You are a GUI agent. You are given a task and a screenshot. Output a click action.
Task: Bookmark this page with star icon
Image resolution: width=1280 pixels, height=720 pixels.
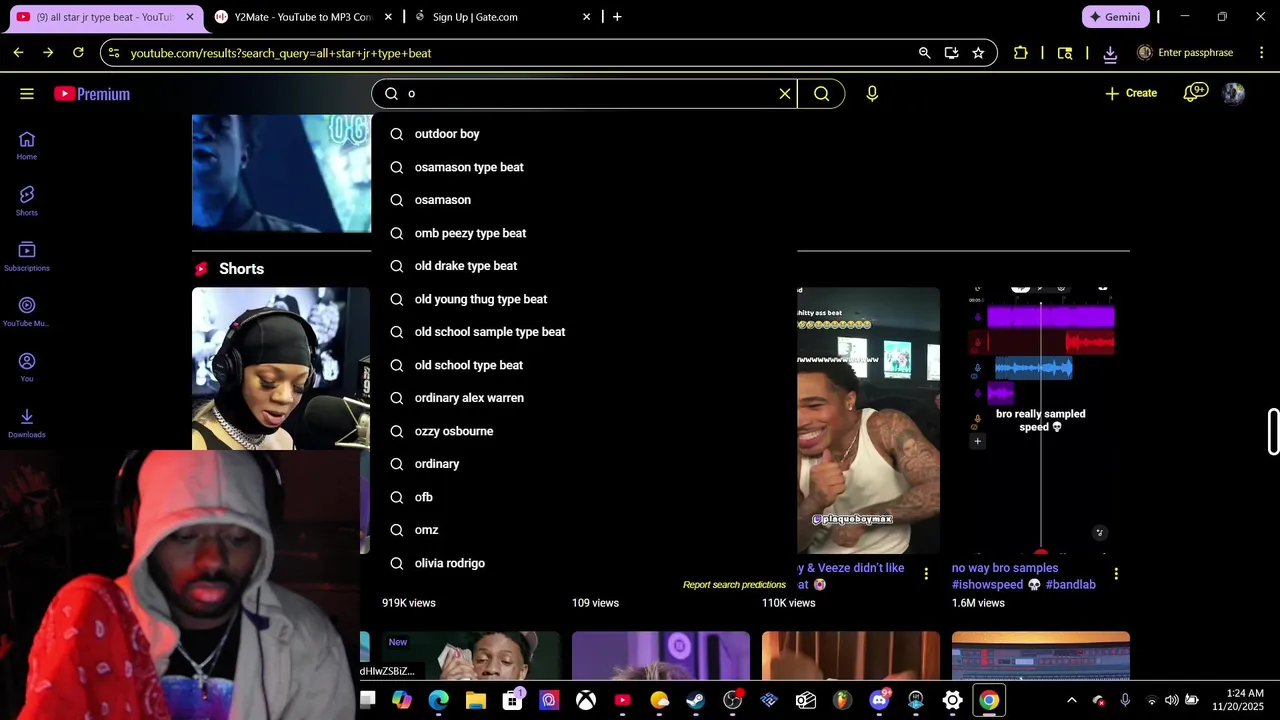978,53
